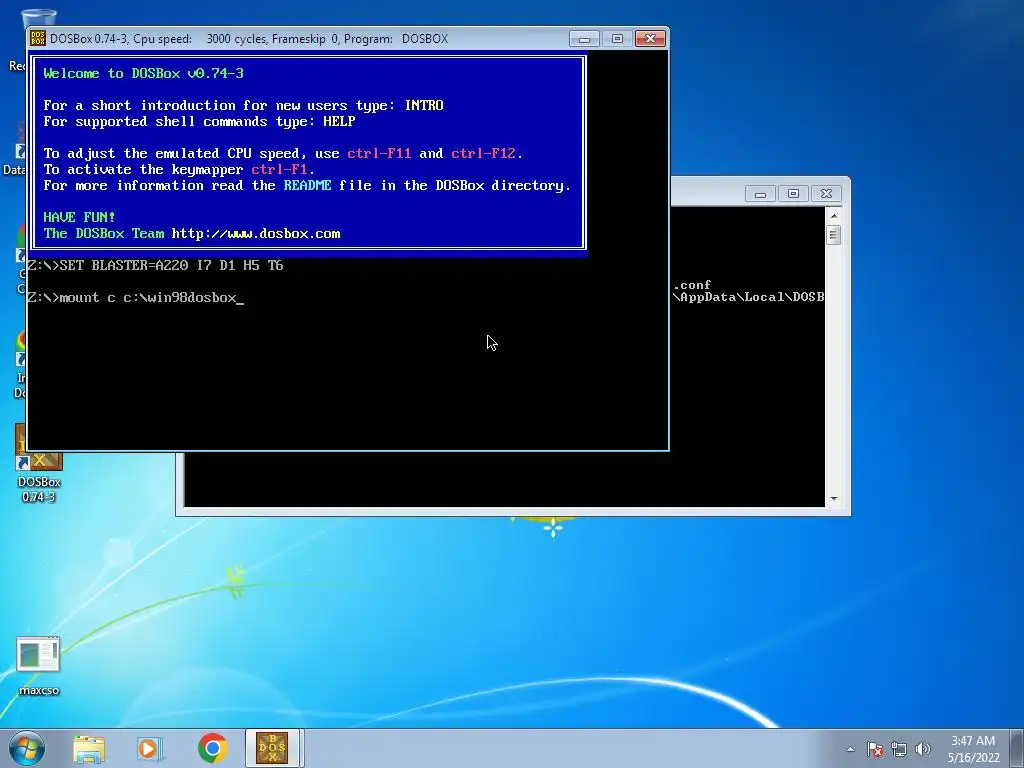The image size is (1024, 768).
Task: Close the DOSBox main window
Action: point(650,39)
